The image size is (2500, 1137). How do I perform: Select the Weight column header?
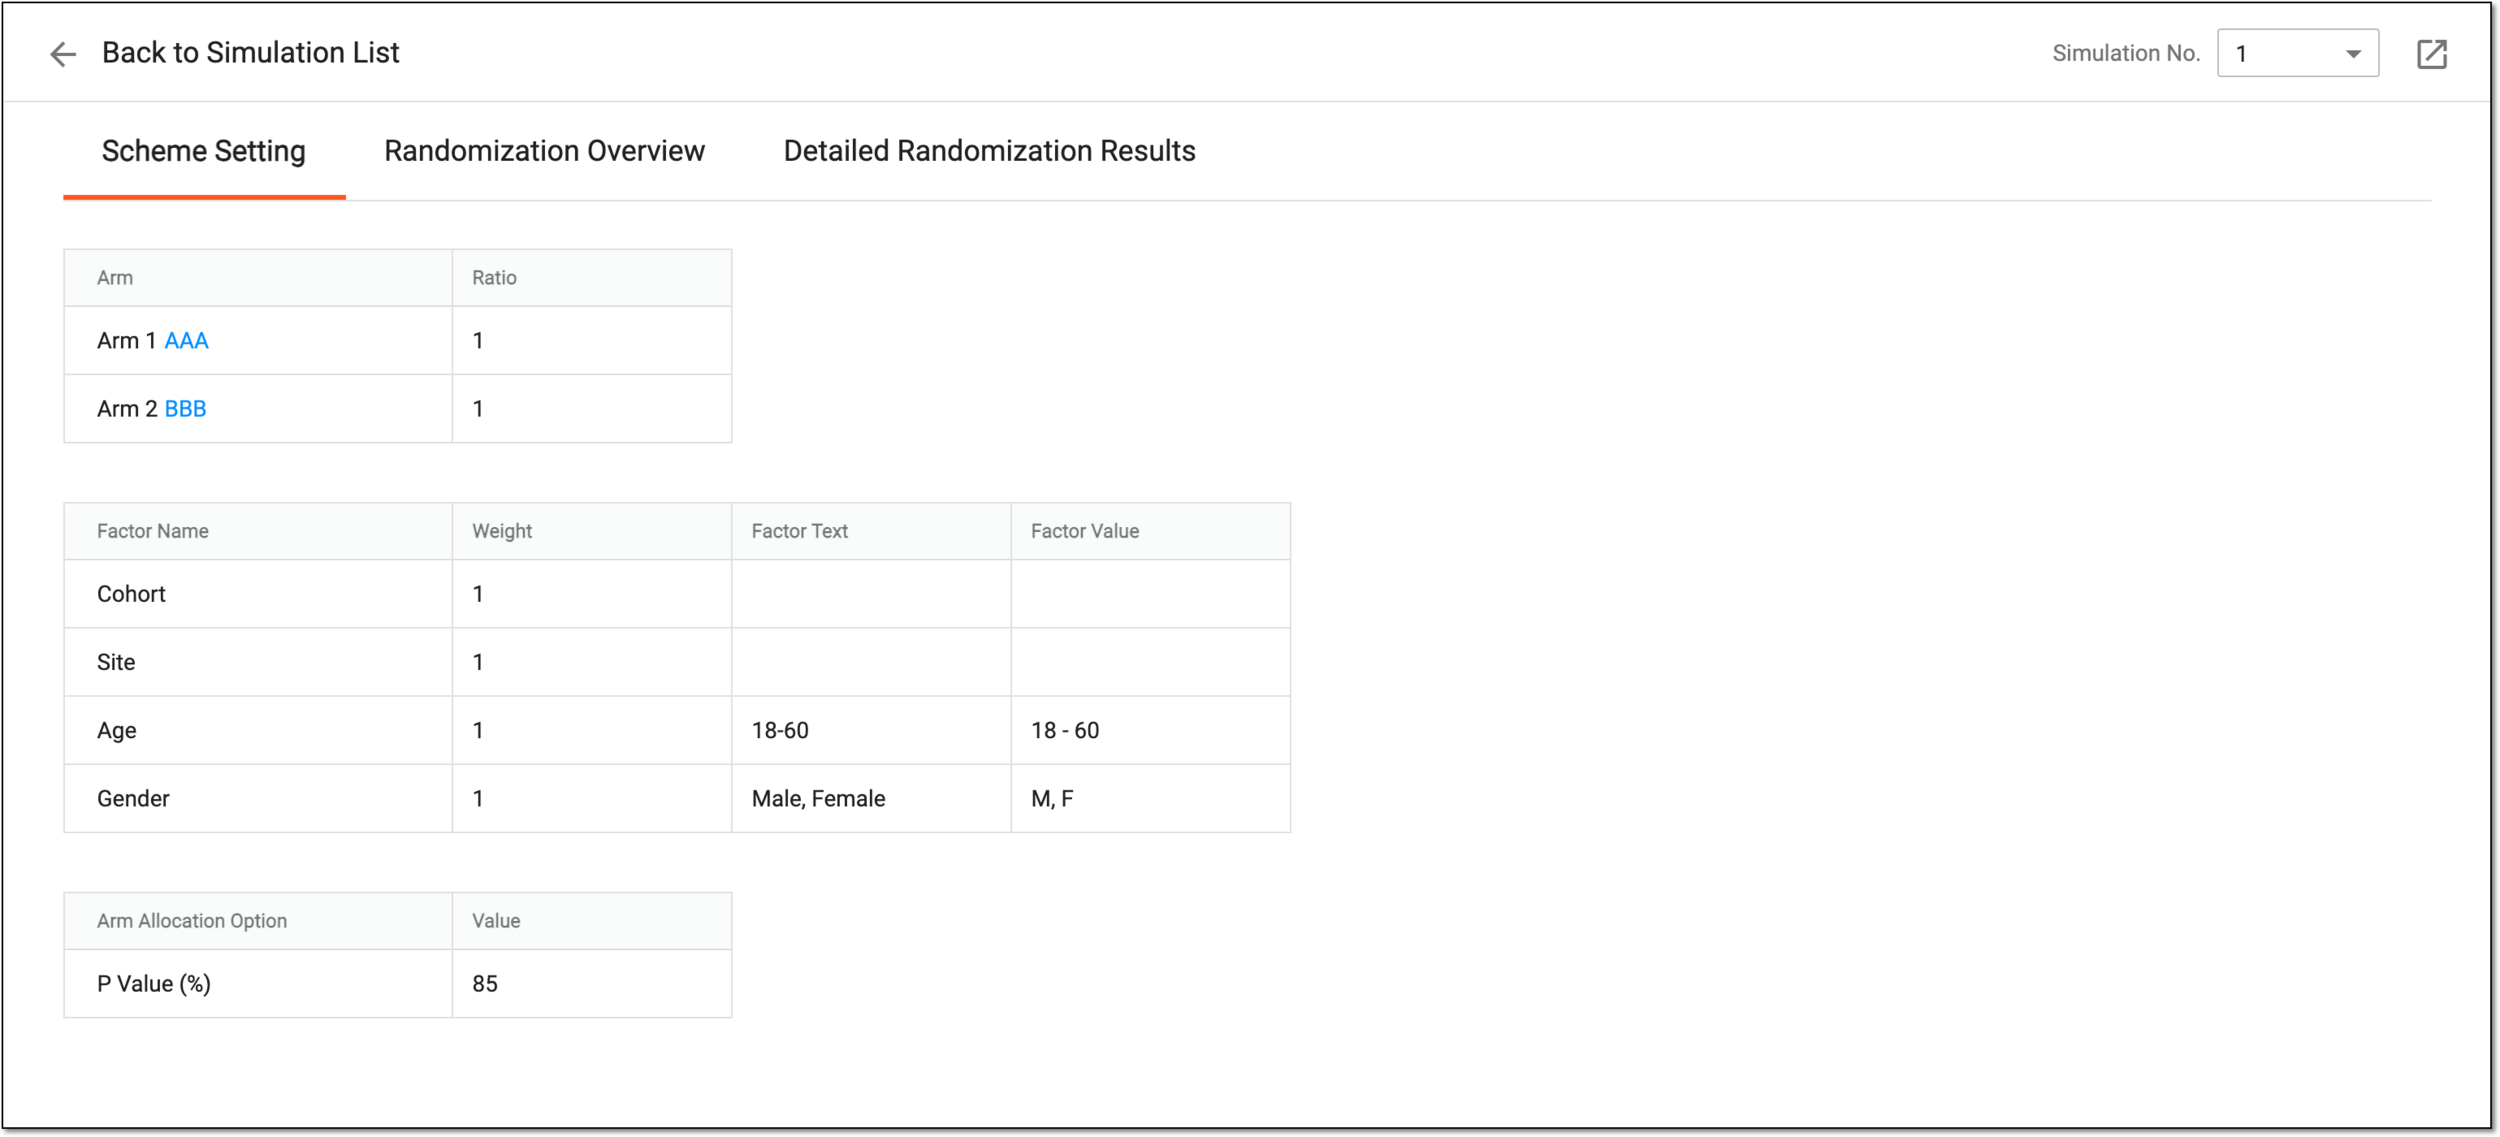(x=592, y=531)
